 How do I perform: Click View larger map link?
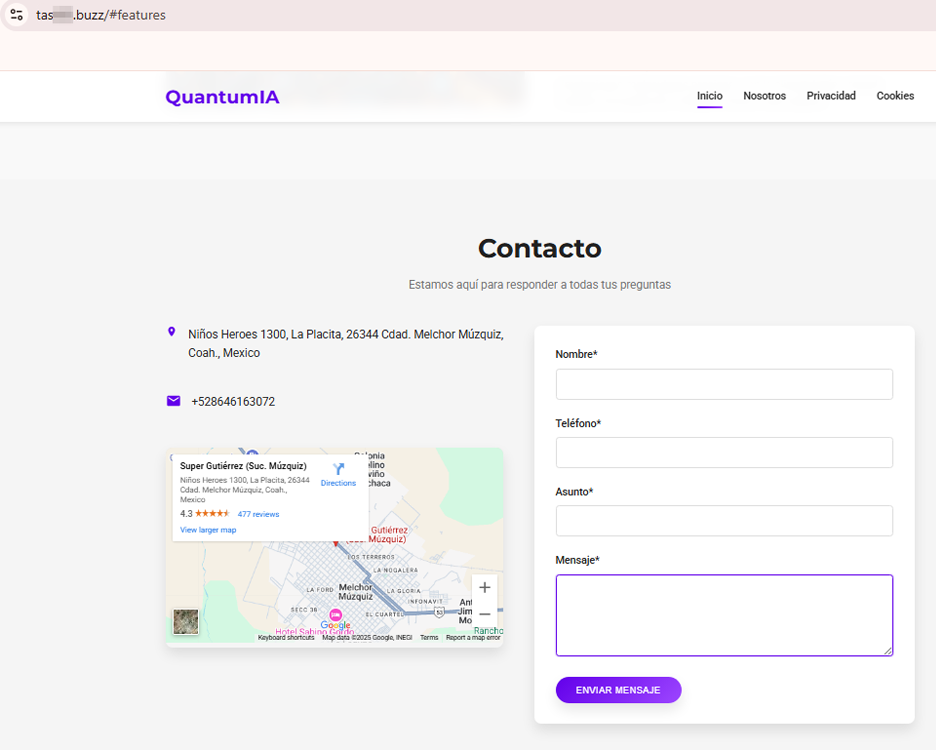tap(208, 530)
